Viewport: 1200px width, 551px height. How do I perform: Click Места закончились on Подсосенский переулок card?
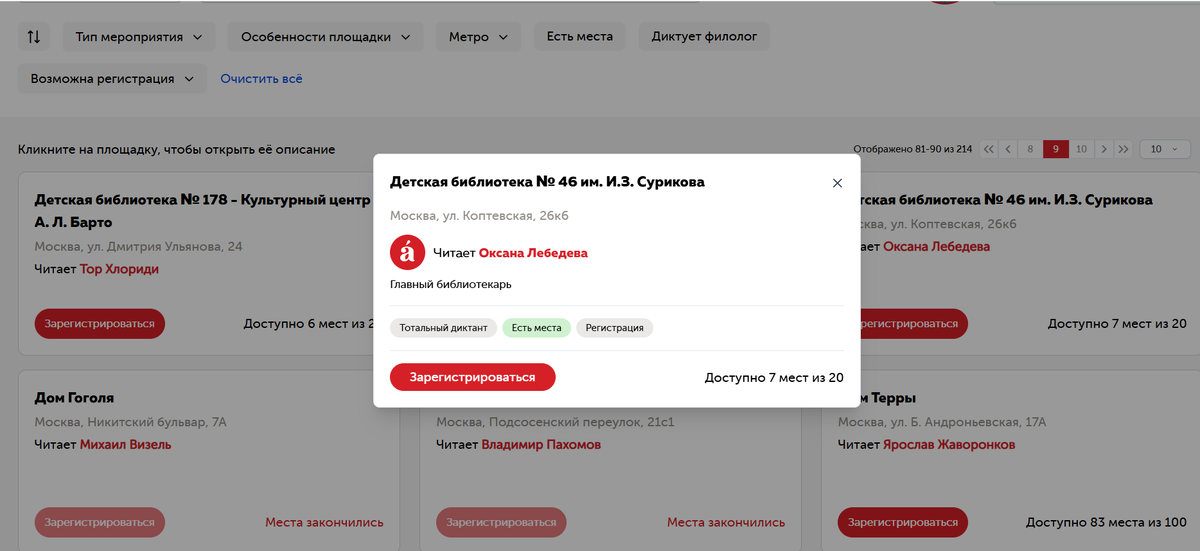726,522
